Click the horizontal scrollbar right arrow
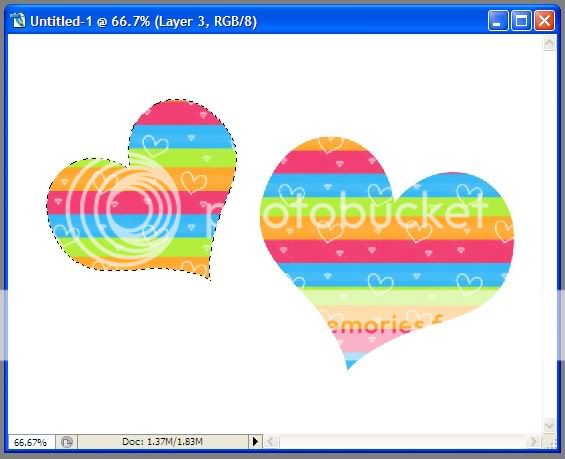This screenshot has width=565, height=459. [534, 442]
